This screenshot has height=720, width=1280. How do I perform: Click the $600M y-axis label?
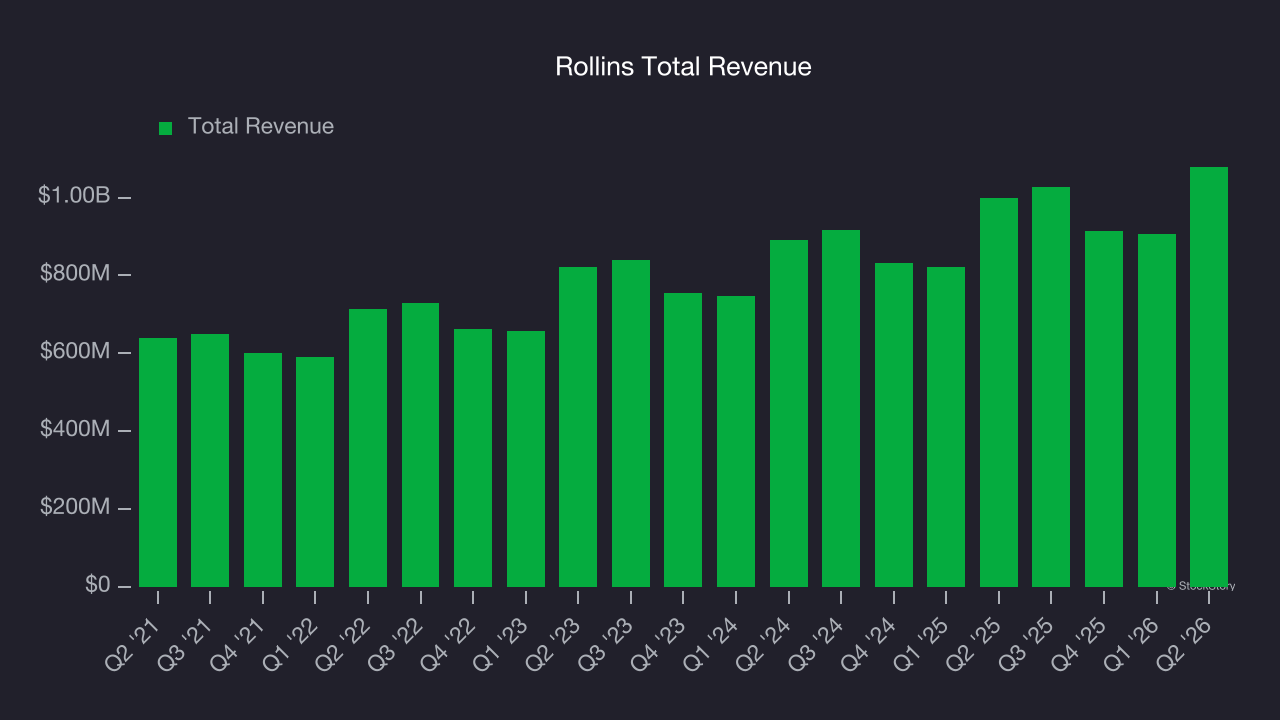point(74,351)
